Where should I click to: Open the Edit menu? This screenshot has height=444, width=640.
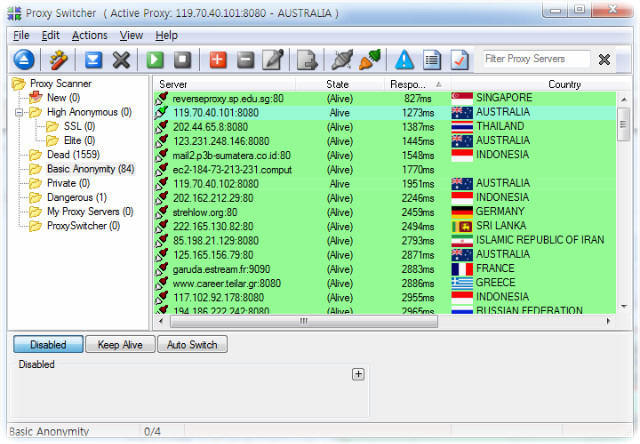point(51,36)
